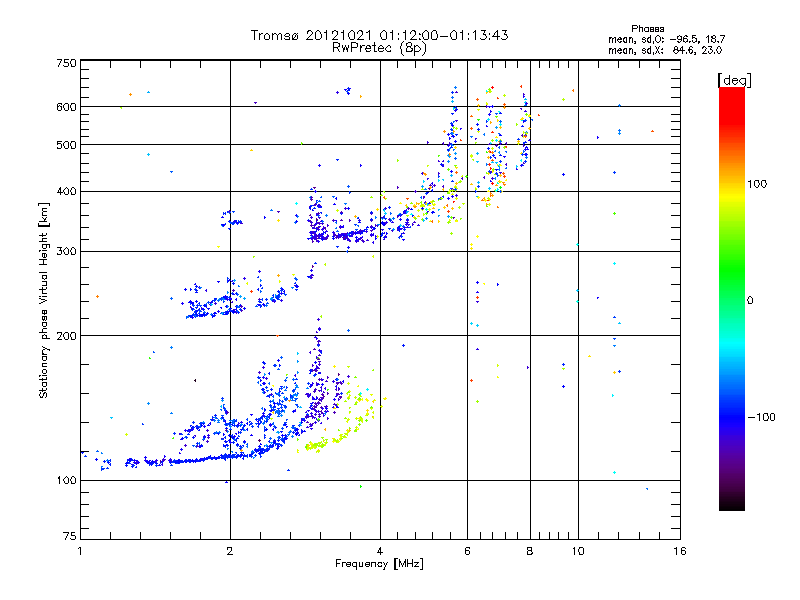Viewport: 800px width, 600px height.
Task: Click the y-axis label '75'
Action: (70, 536)
